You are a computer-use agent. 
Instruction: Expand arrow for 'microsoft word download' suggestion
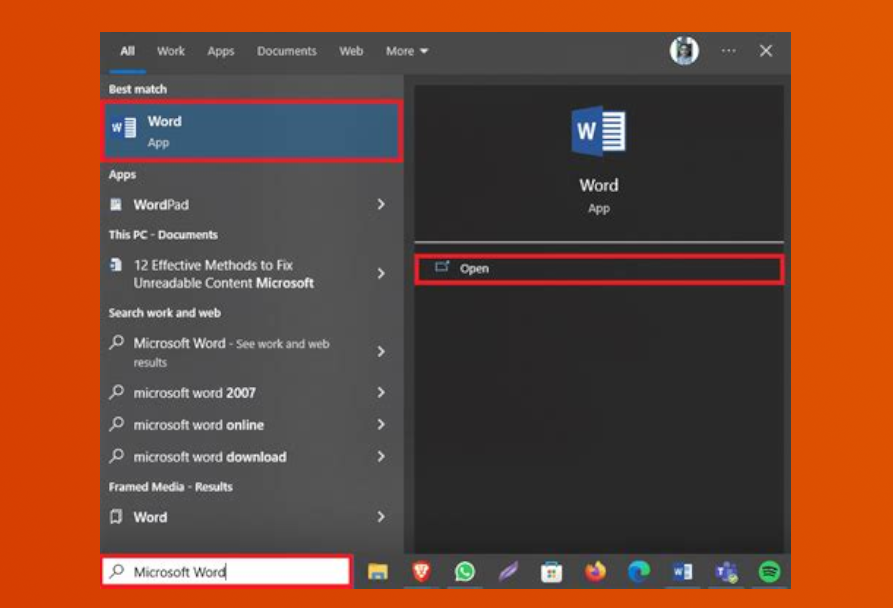[x=381, y=457]
